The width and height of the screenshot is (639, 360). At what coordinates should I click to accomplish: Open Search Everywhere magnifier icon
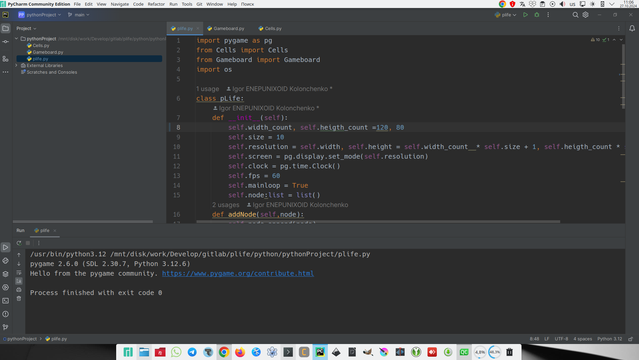click(x=575, y=15)
